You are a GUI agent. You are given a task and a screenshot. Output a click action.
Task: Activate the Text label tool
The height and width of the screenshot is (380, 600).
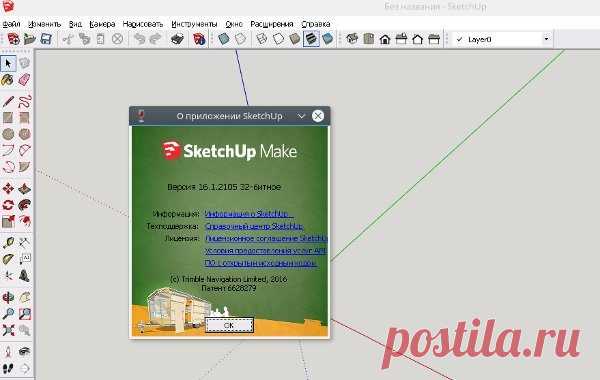[24, 259]
